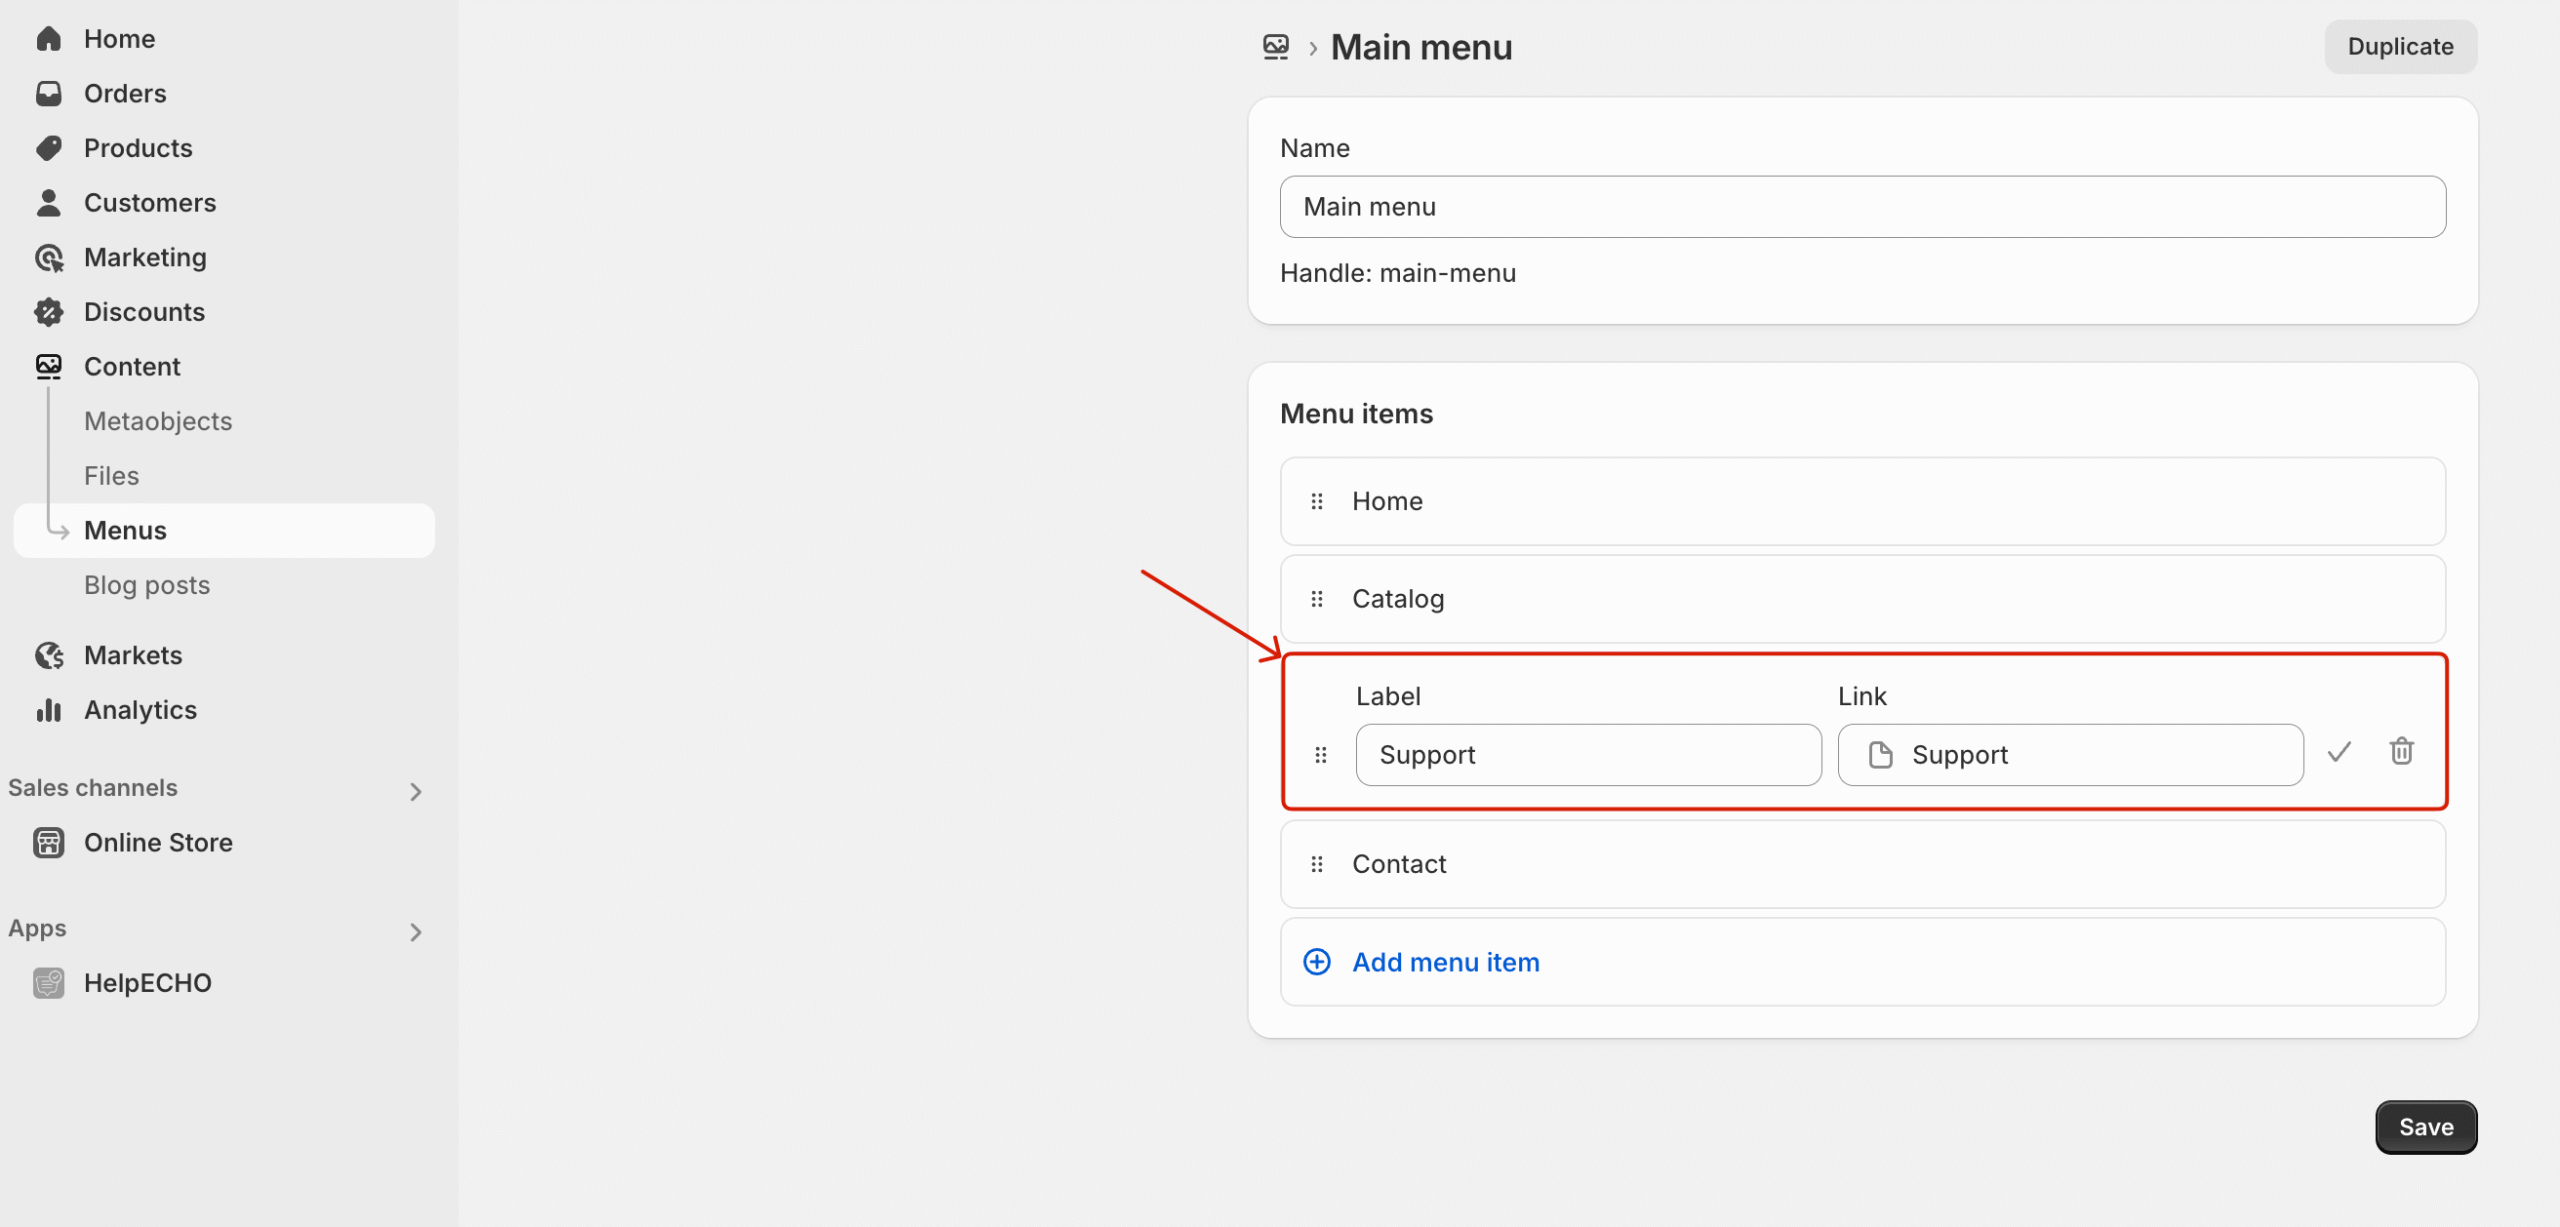2560x1227 pixels.
Task: Focus the menu Name input field
Action: 1862,207
